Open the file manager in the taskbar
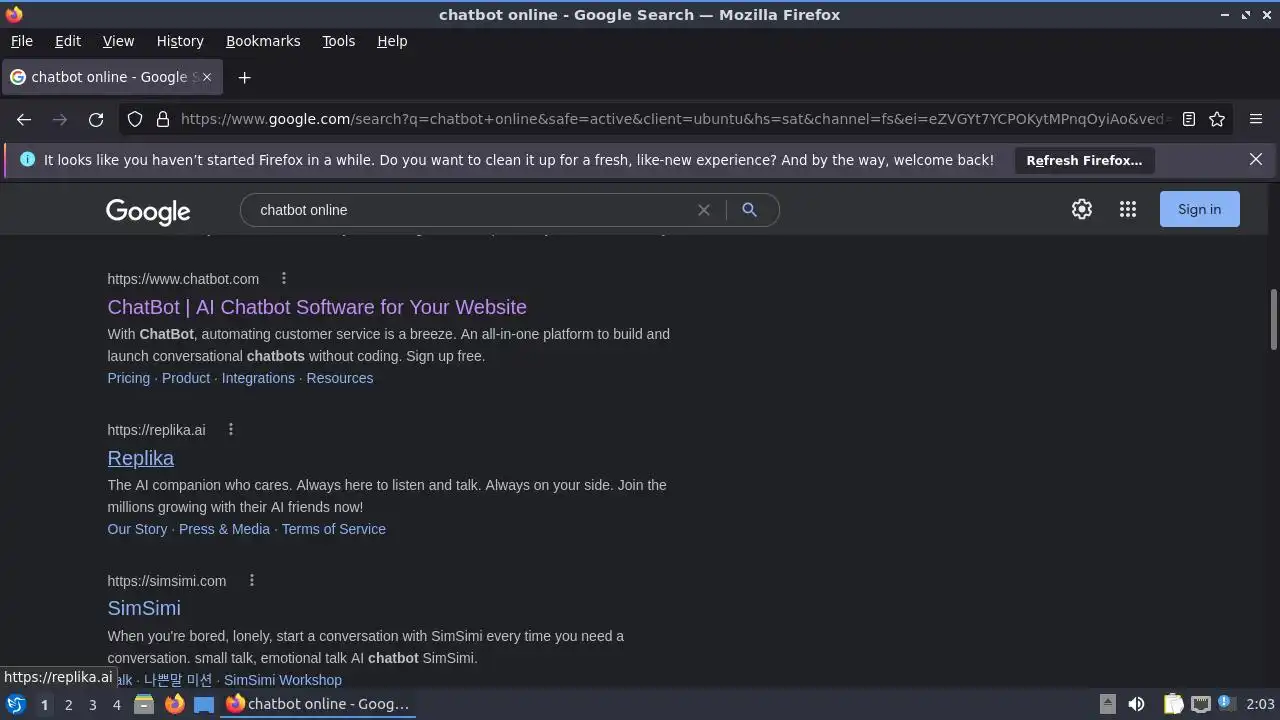This screenshot has width=1280, height=720. click(144, 704)
